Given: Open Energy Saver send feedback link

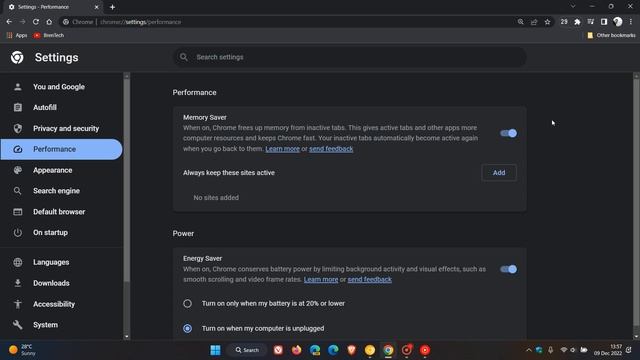Looking at the screenshot, I should [369, 280].
